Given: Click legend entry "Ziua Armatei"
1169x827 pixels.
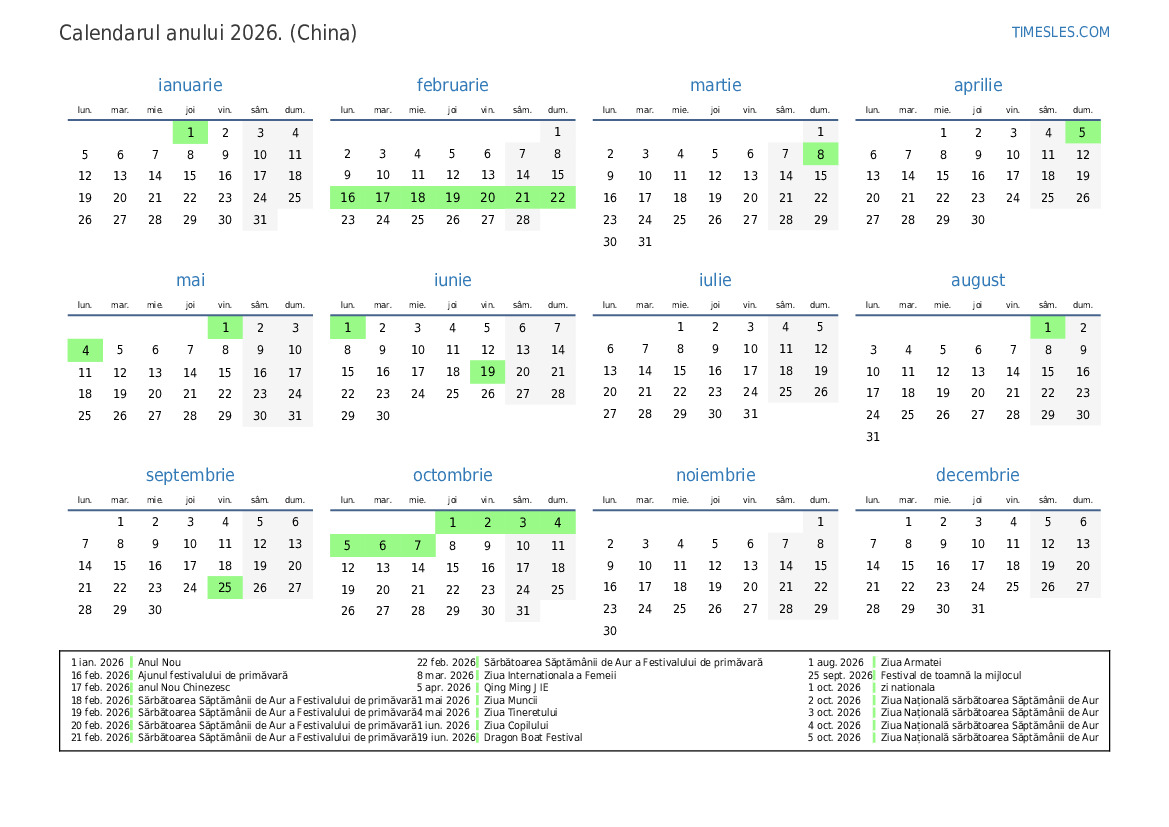Looking at the screenshot, I should 911,662.
